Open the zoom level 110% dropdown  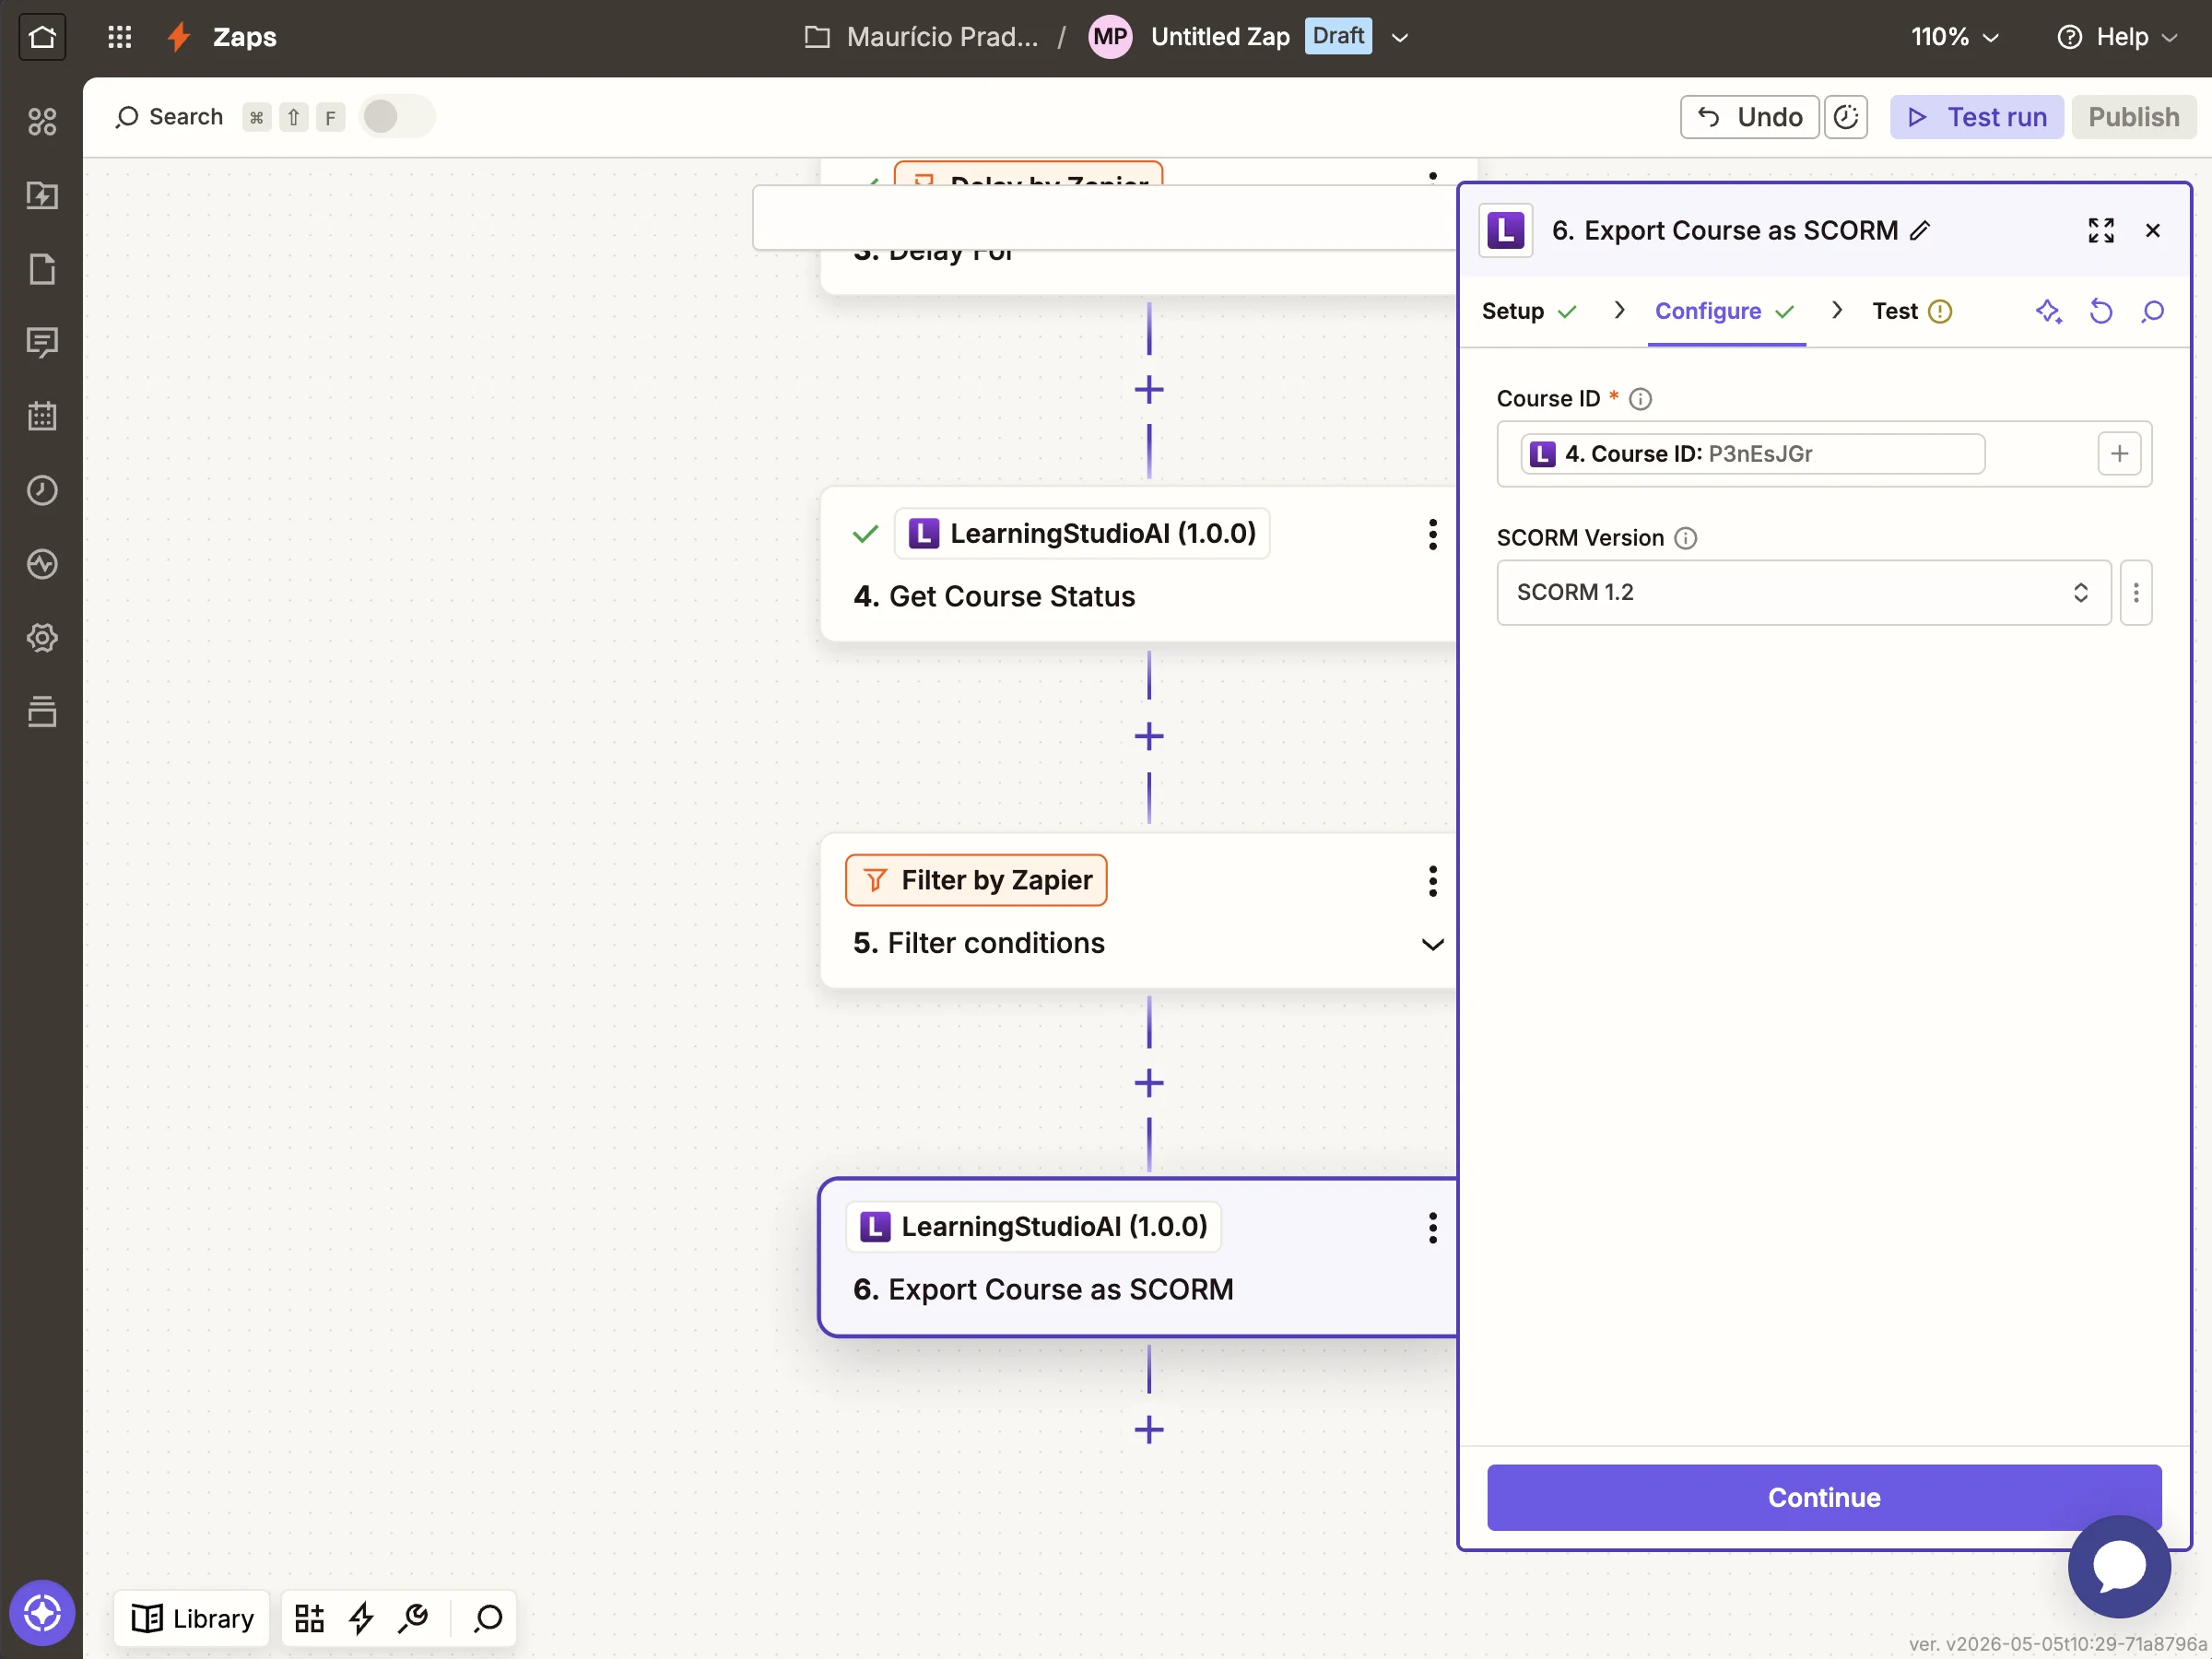[1954, 37]
